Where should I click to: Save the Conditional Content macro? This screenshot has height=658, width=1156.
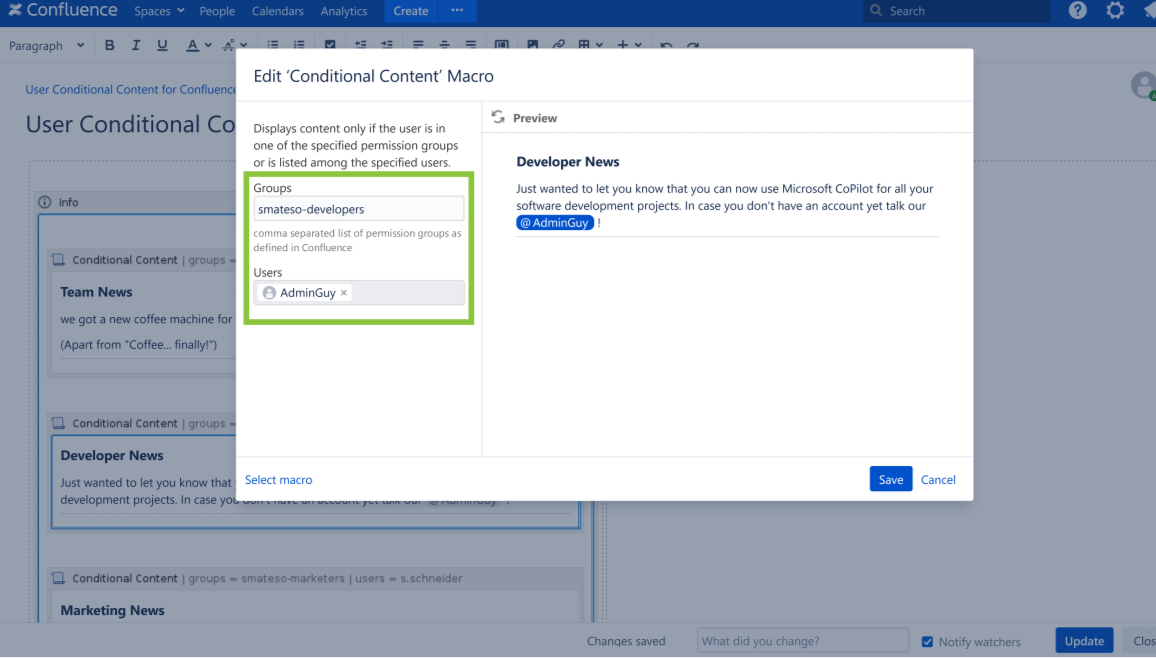click(890, 479)
